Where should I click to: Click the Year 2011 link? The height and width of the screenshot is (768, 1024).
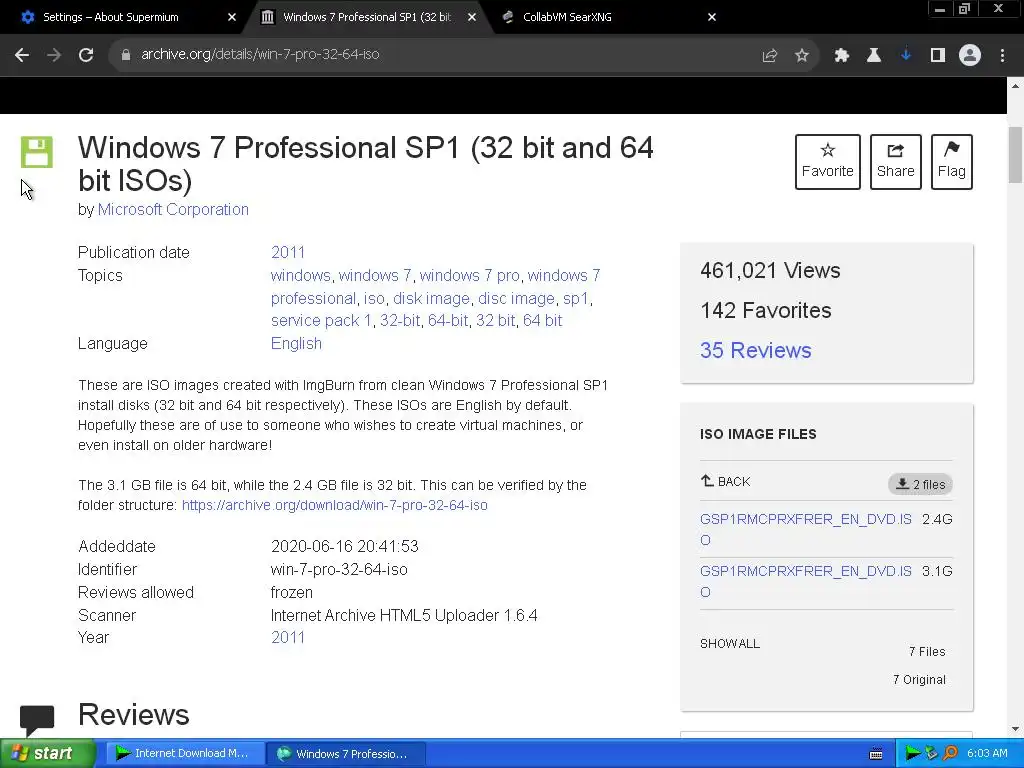pos(288,637)
